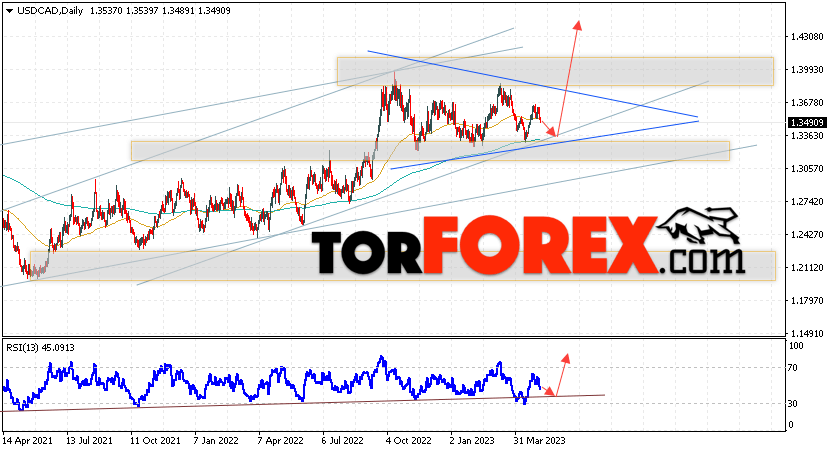Click price axis label 1.24270
Viewport: 831px width, 452px height.
807,234
